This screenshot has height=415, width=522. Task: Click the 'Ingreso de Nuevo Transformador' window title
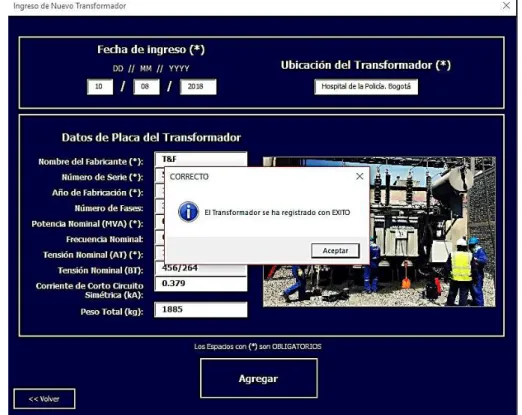click(x=69, y=6)
